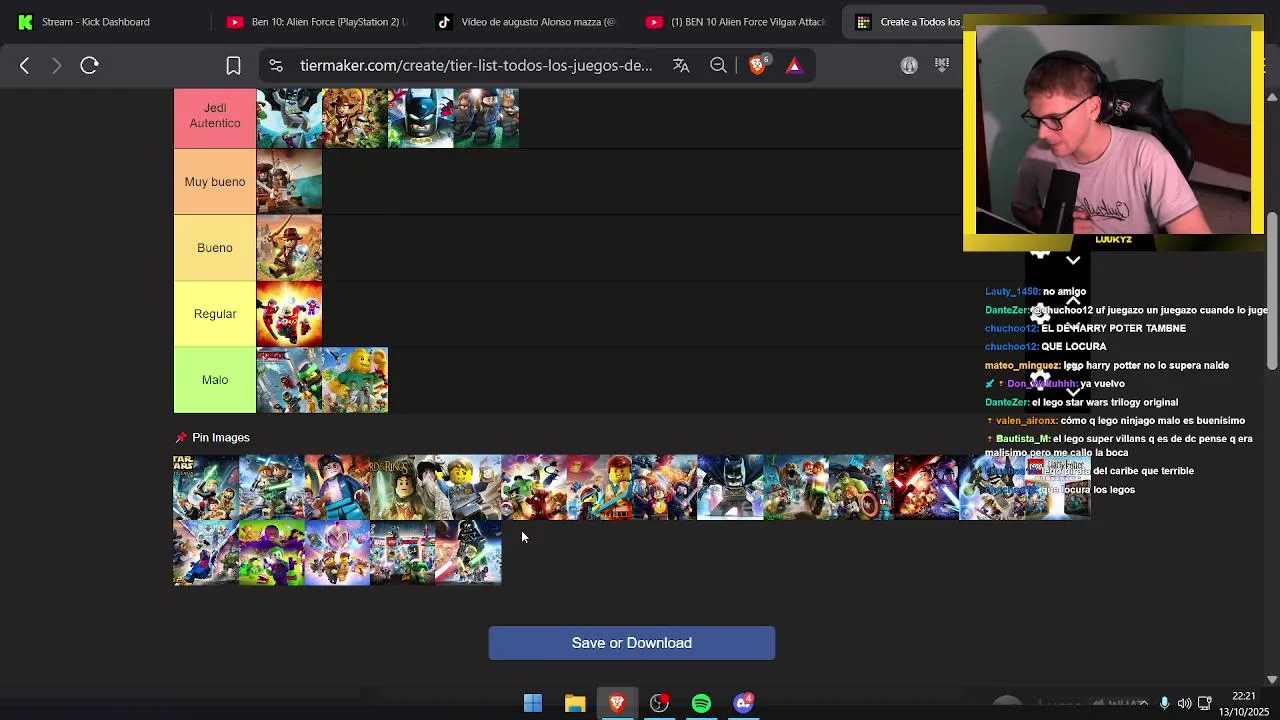Click the Pin Images heading text
Viewport: 1280px width, 720px height.
pyautogui.click(x=221, y=438)
